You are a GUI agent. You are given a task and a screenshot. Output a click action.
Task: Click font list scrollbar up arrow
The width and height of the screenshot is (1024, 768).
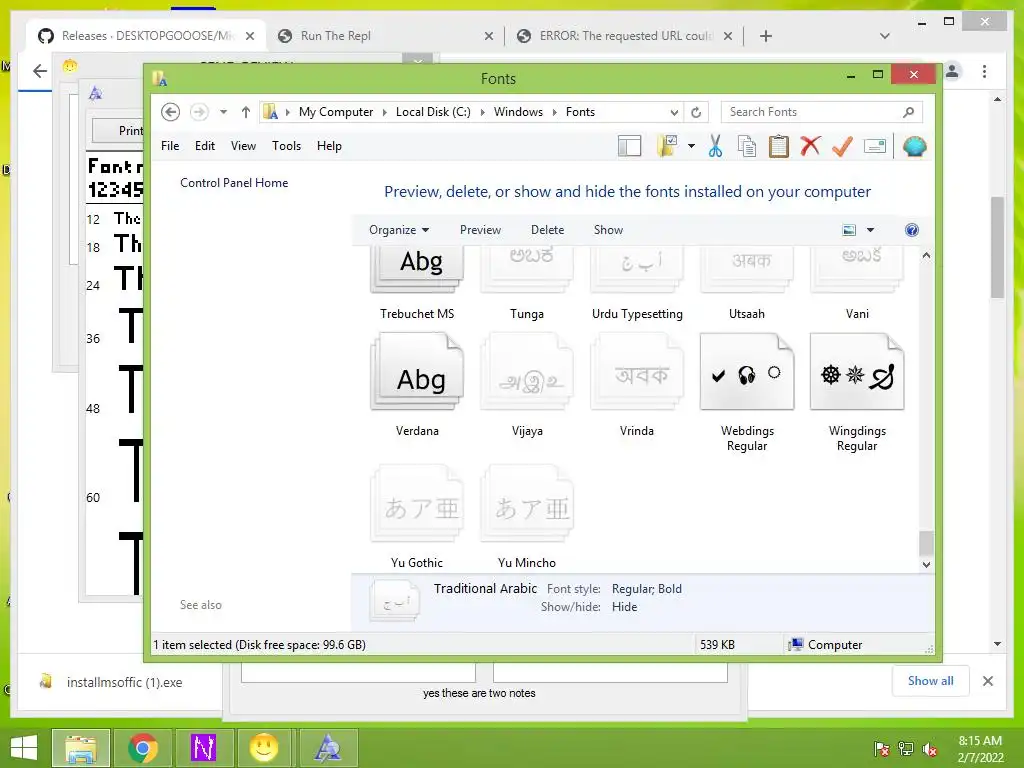click(x=926, y=256)
